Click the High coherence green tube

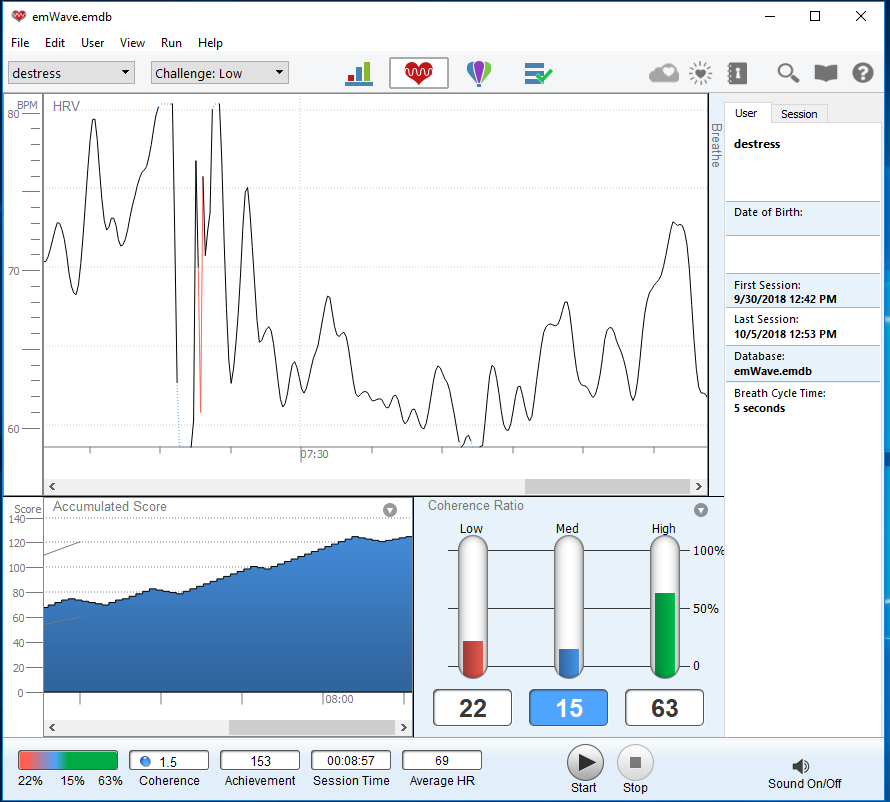665,607
